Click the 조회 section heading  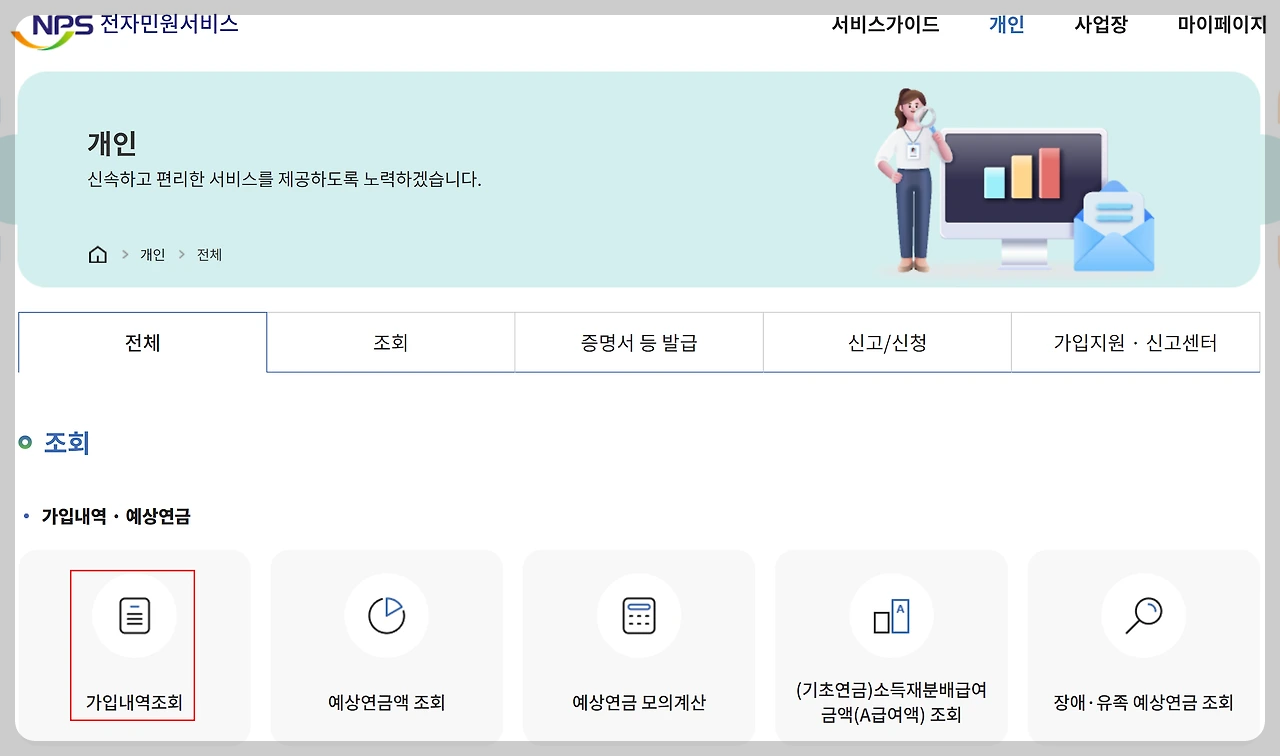coord(66,441)
